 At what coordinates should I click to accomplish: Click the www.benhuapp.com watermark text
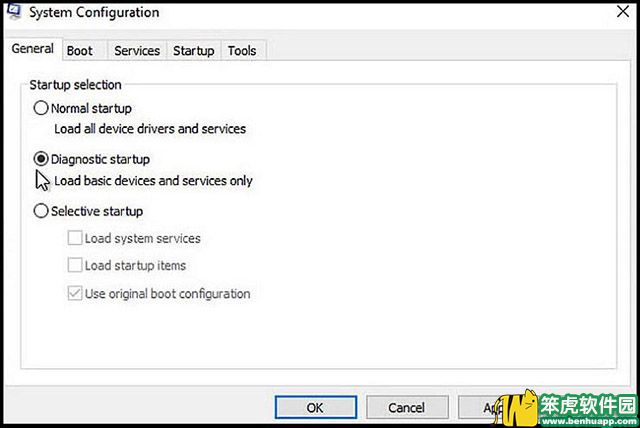click(588, 421)
